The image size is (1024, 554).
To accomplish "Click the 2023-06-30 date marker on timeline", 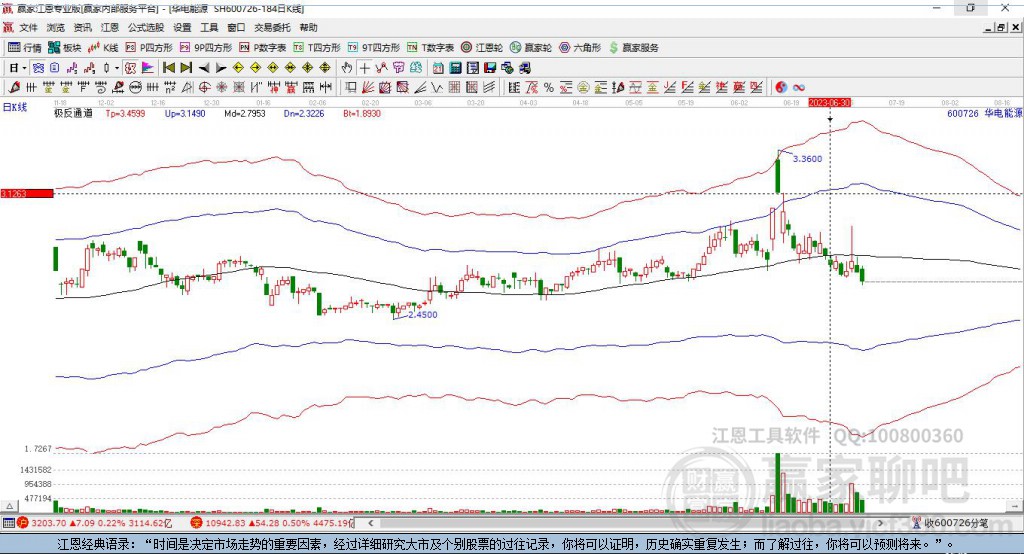I will click(829, 102).
